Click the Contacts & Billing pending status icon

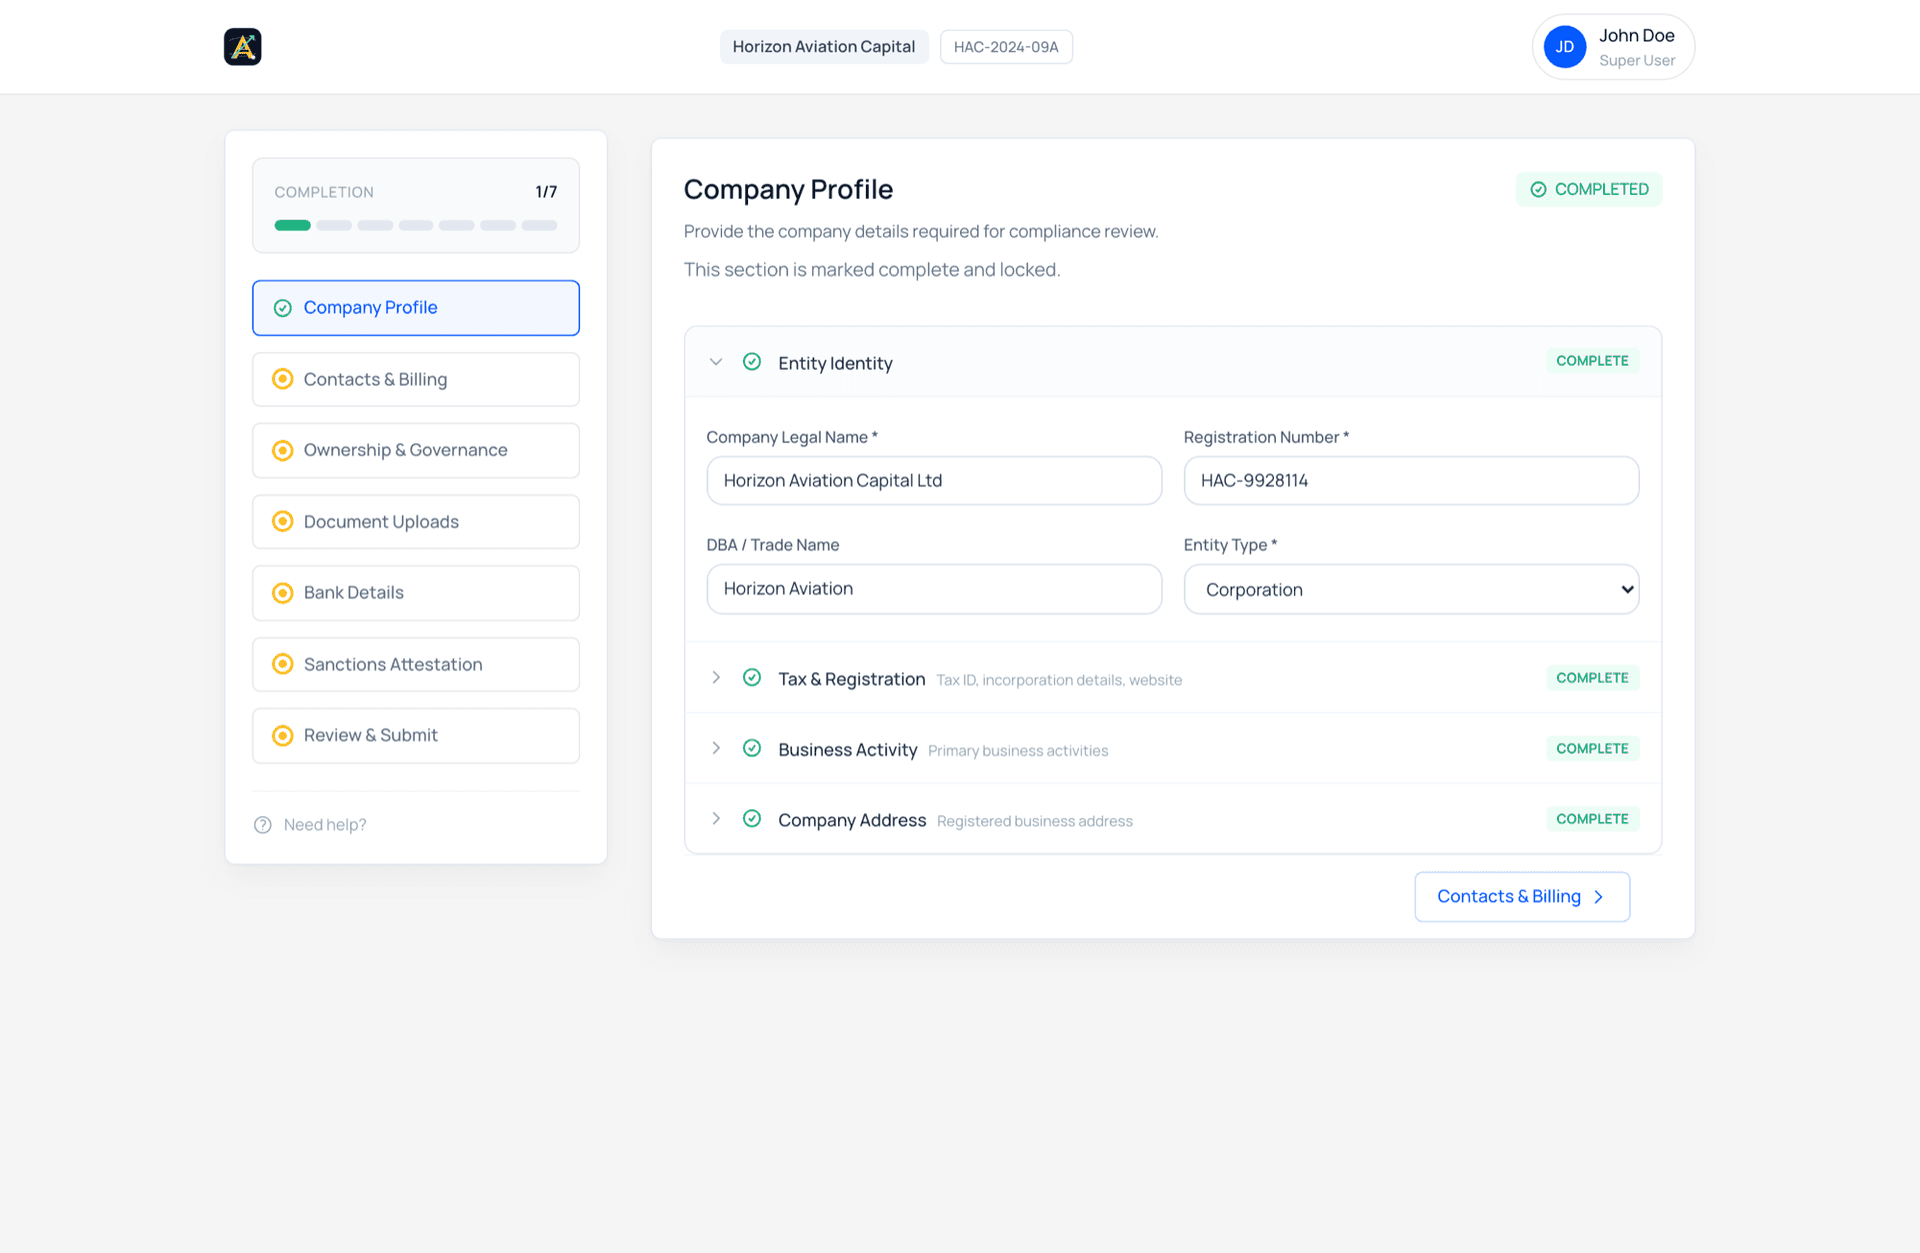(x=283, y=379)
